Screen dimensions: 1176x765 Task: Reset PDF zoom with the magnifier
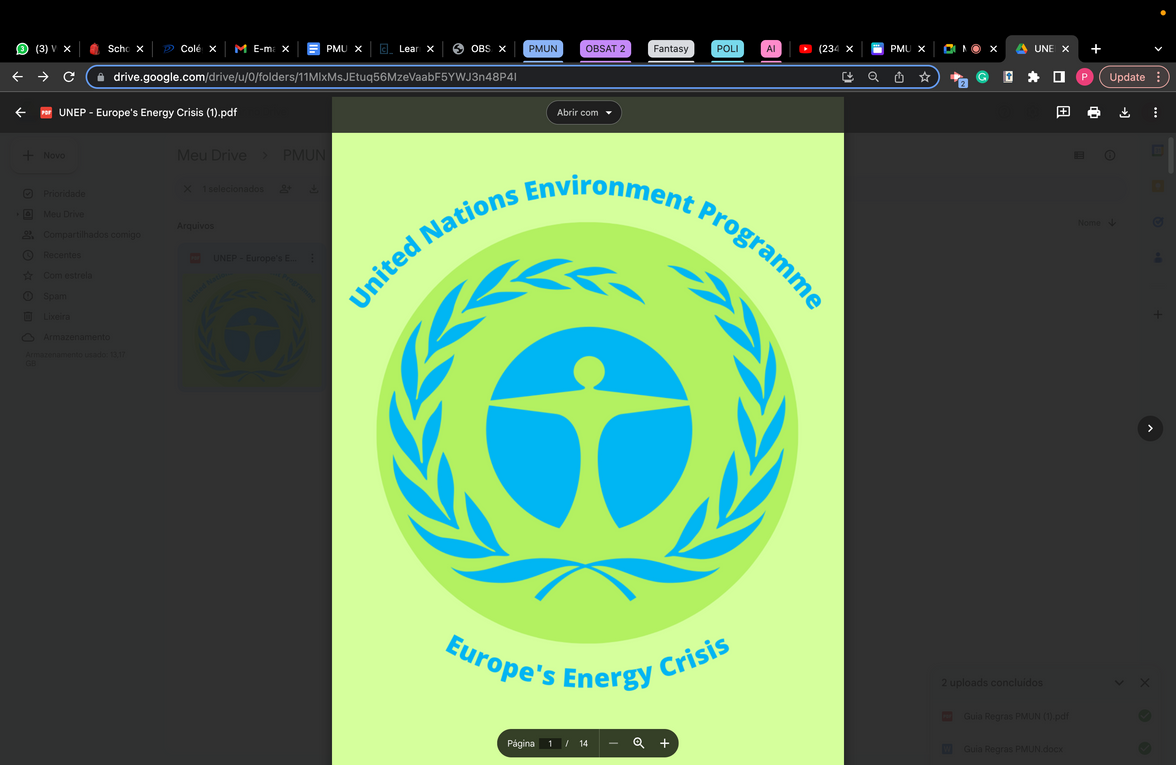coord(639,743)
